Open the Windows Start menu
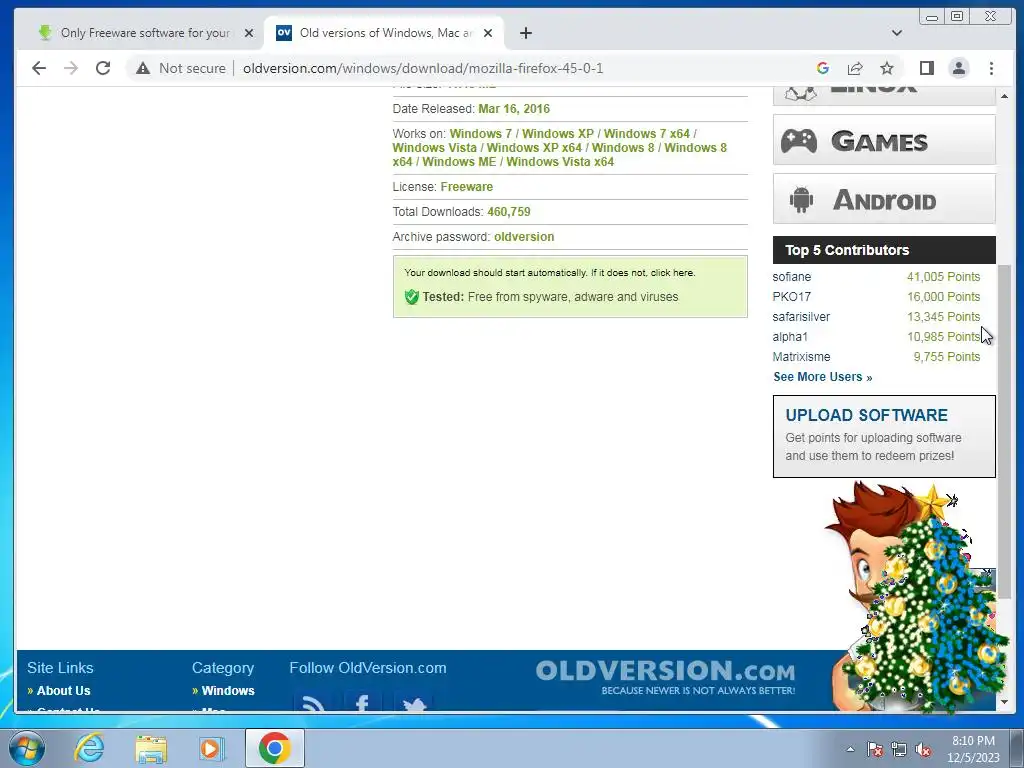The image size is (1024, 768). [27, 748]
